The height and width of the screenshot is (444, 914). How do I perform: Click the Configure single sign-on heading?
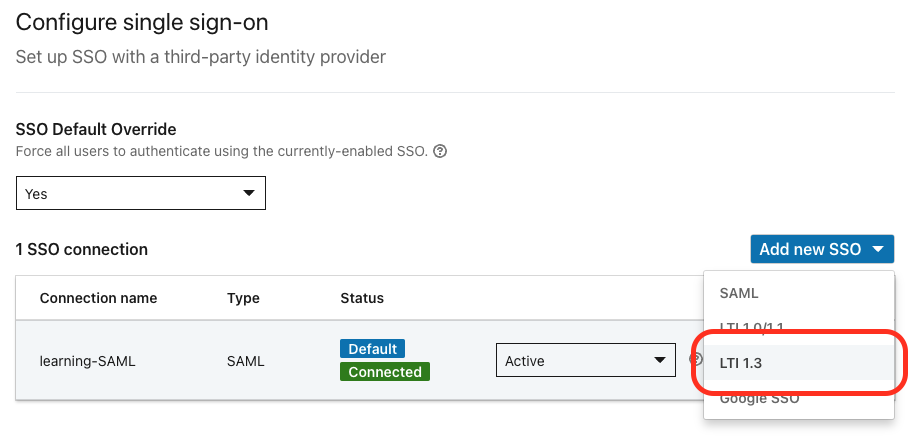point(142,21)
